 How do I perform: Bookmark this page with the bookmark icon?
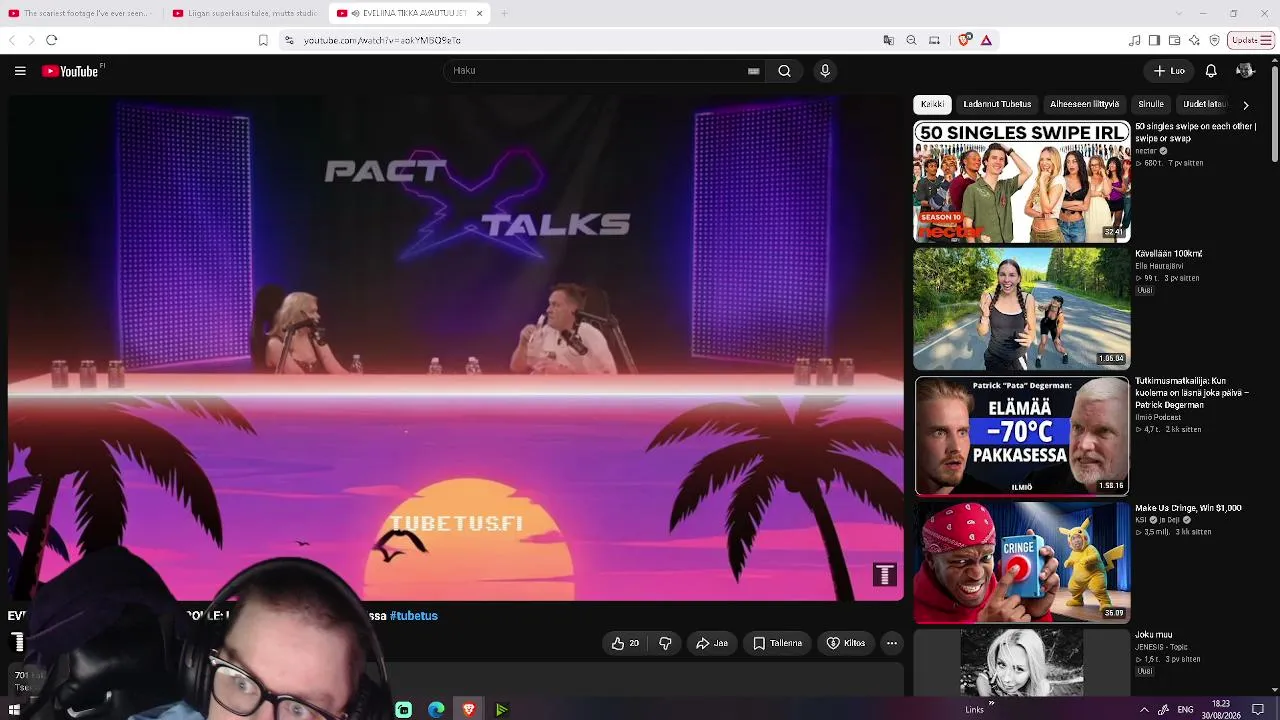(x=263, y=40)
